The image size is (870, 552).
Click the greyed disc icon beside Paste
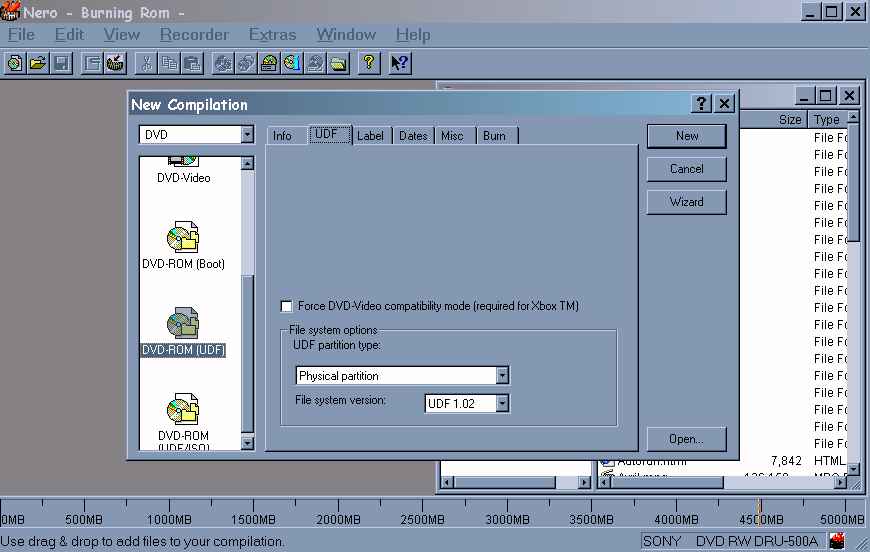[223, 63]
